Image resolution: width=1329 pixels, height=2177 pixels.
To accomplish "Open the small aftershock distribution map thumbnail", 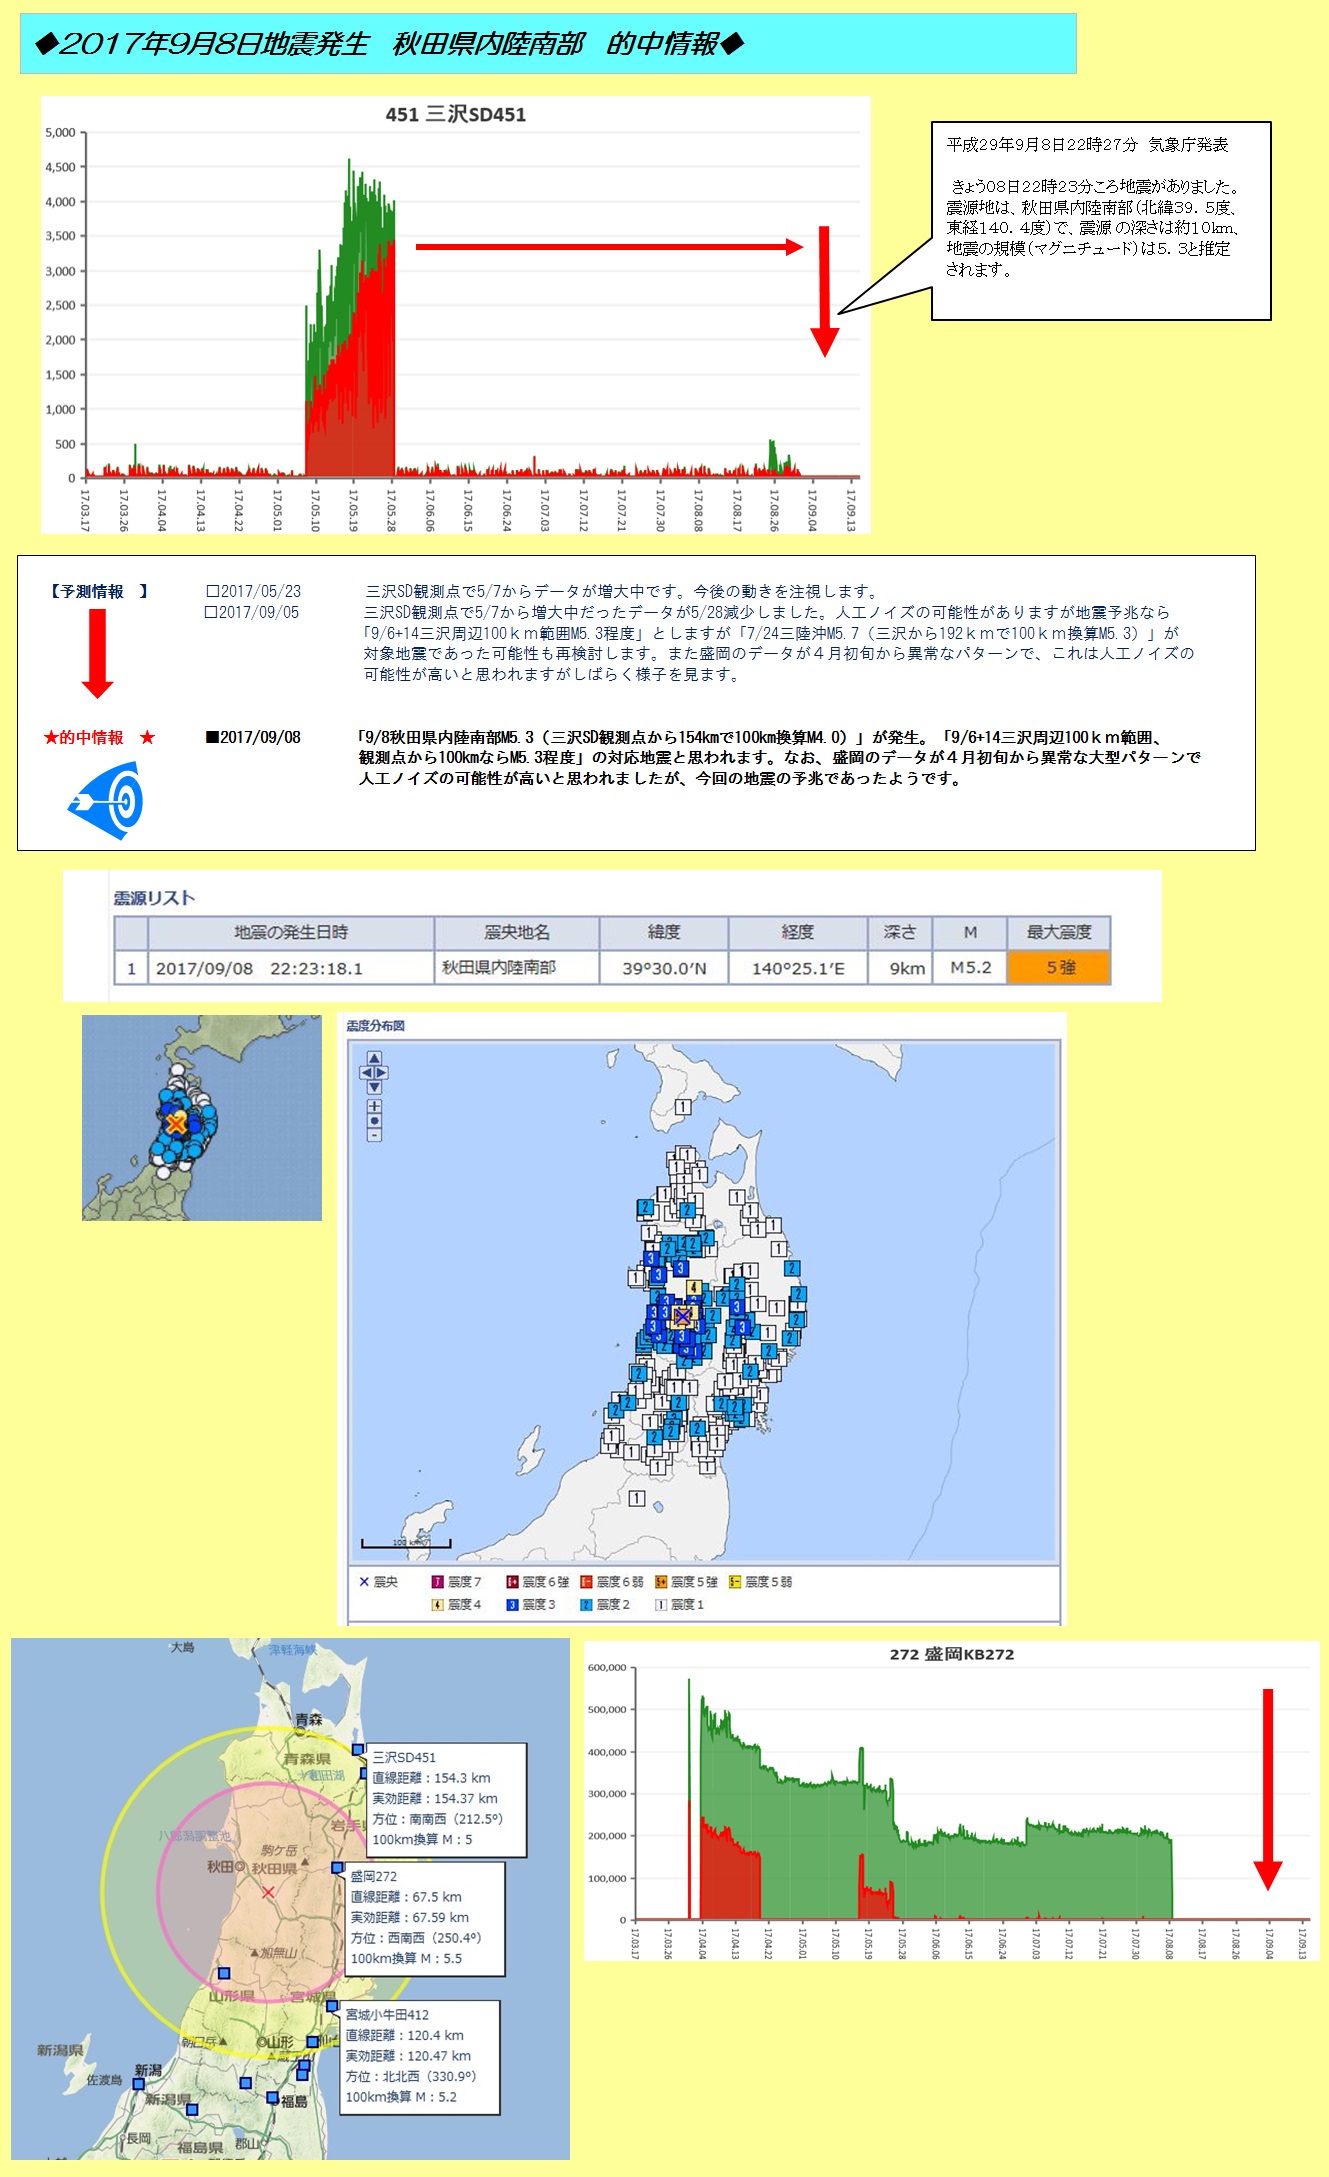I will (202, 1118).
